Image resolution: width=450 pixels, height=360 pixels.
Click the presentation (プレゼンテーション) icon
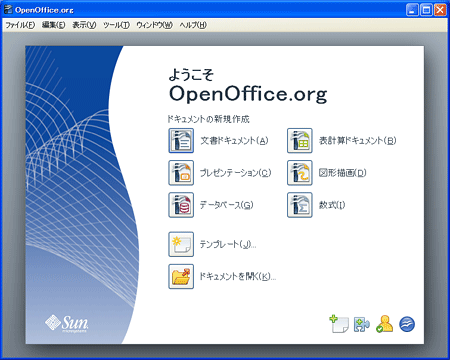[x=181, y=173]
